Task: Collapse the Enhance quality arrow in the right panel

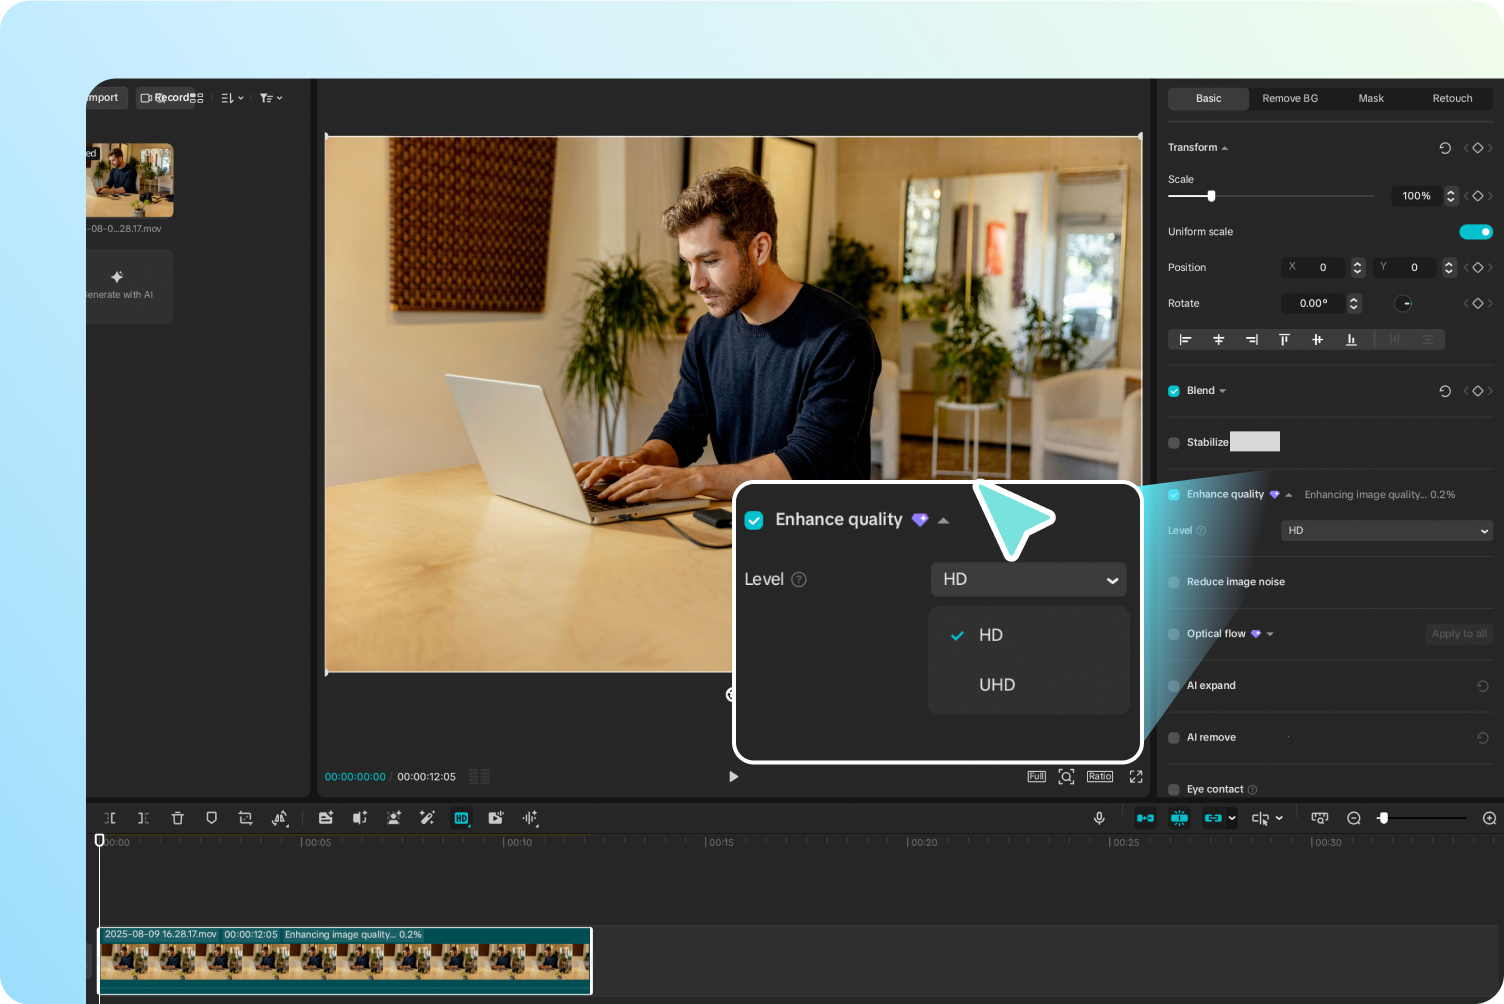Action: pyautogui.click(x=1289, y=495)
